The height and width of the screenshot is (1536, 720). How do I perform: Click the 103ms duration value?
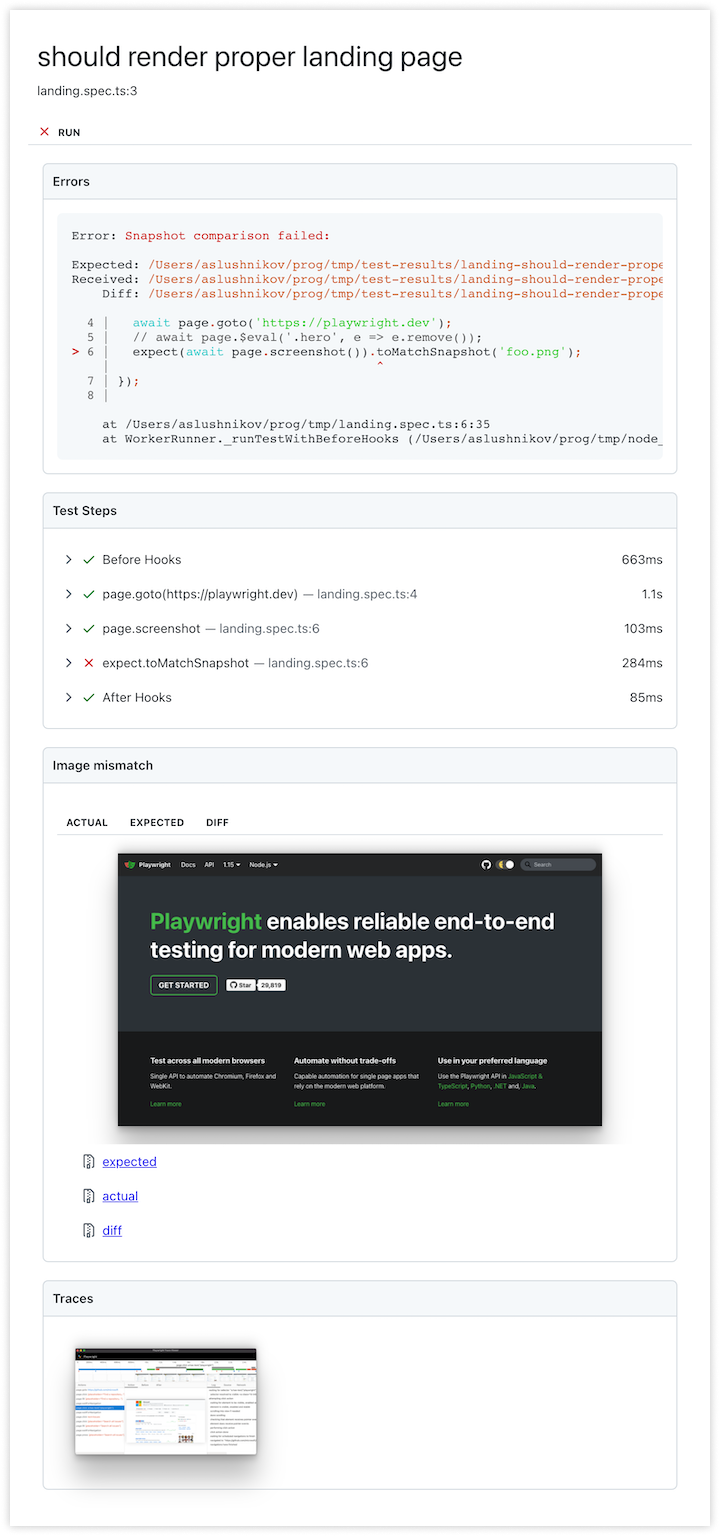click(642, 629)
